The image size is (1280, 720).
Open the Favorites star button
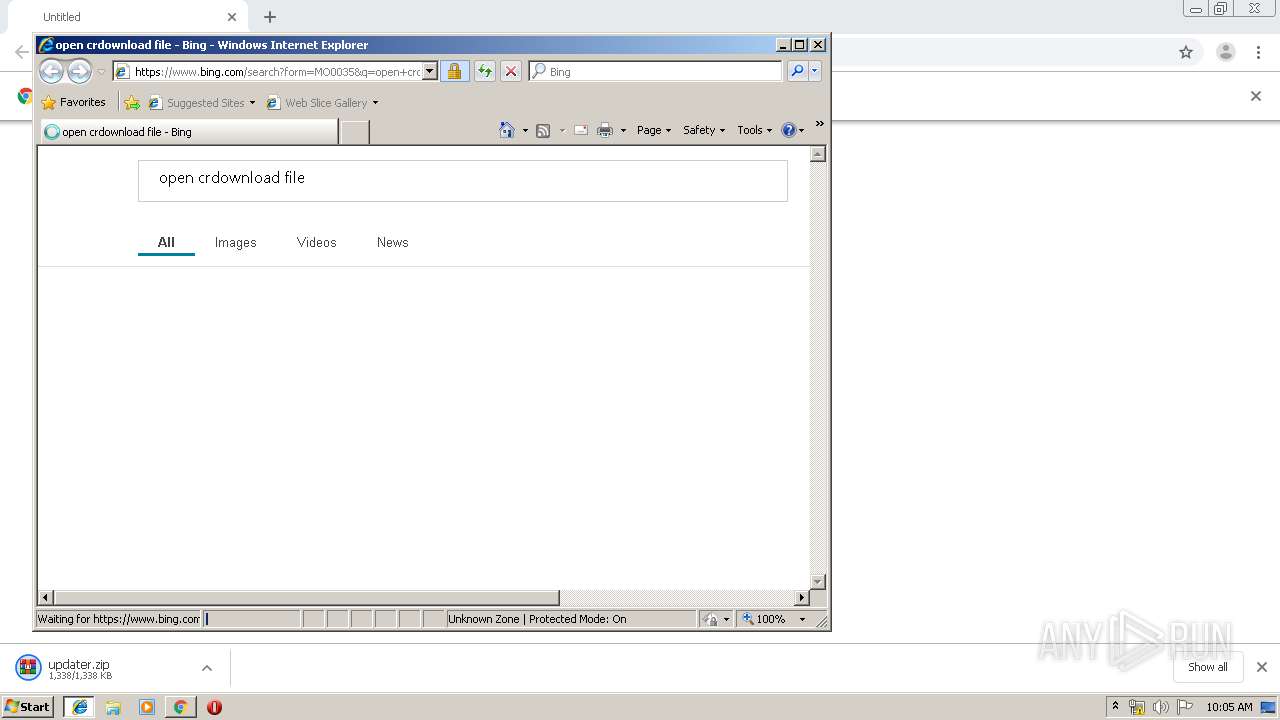coord(74,102)
